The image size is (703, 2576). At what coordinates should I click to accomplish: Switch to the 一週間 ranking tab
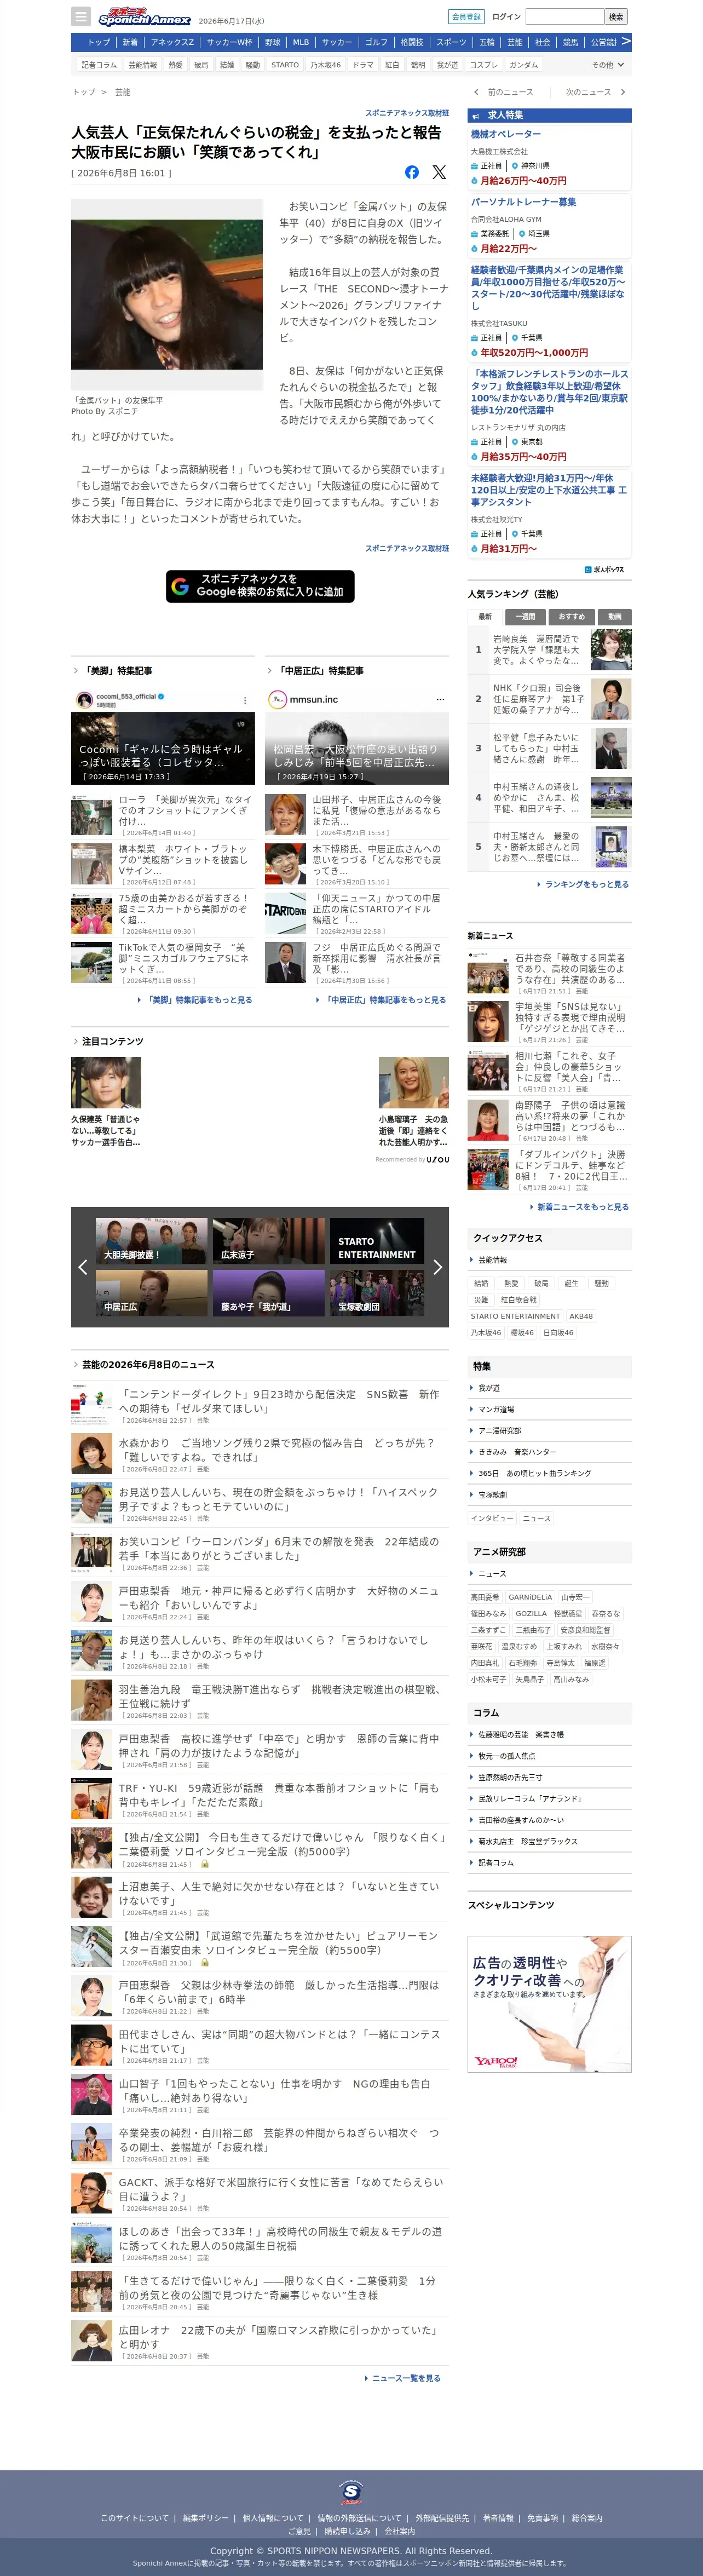(525, 617)
